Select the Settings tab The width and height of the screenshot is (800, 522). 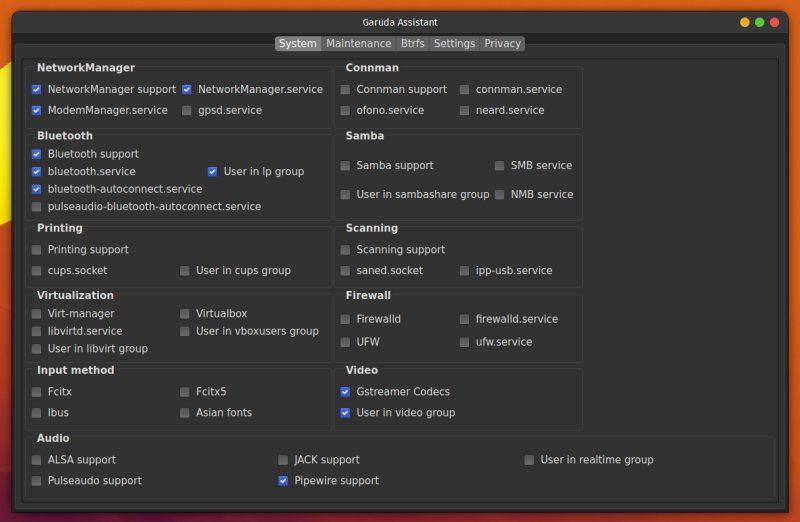point(454,44)
